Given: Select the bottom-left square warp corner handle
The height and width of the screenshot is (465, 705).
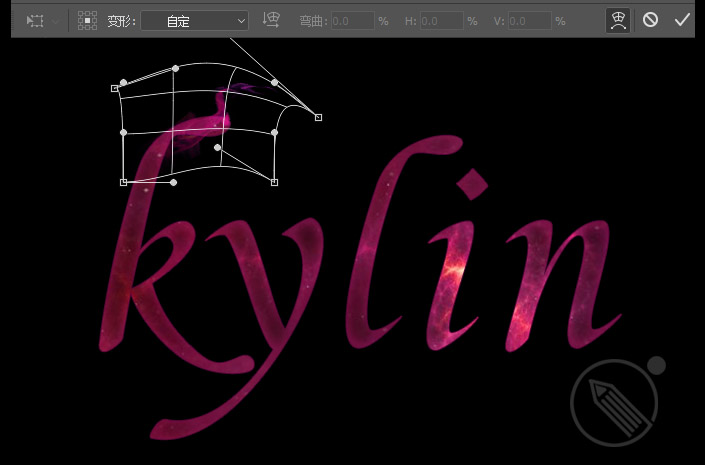Looking at the screenshot, I should point(124,182).
